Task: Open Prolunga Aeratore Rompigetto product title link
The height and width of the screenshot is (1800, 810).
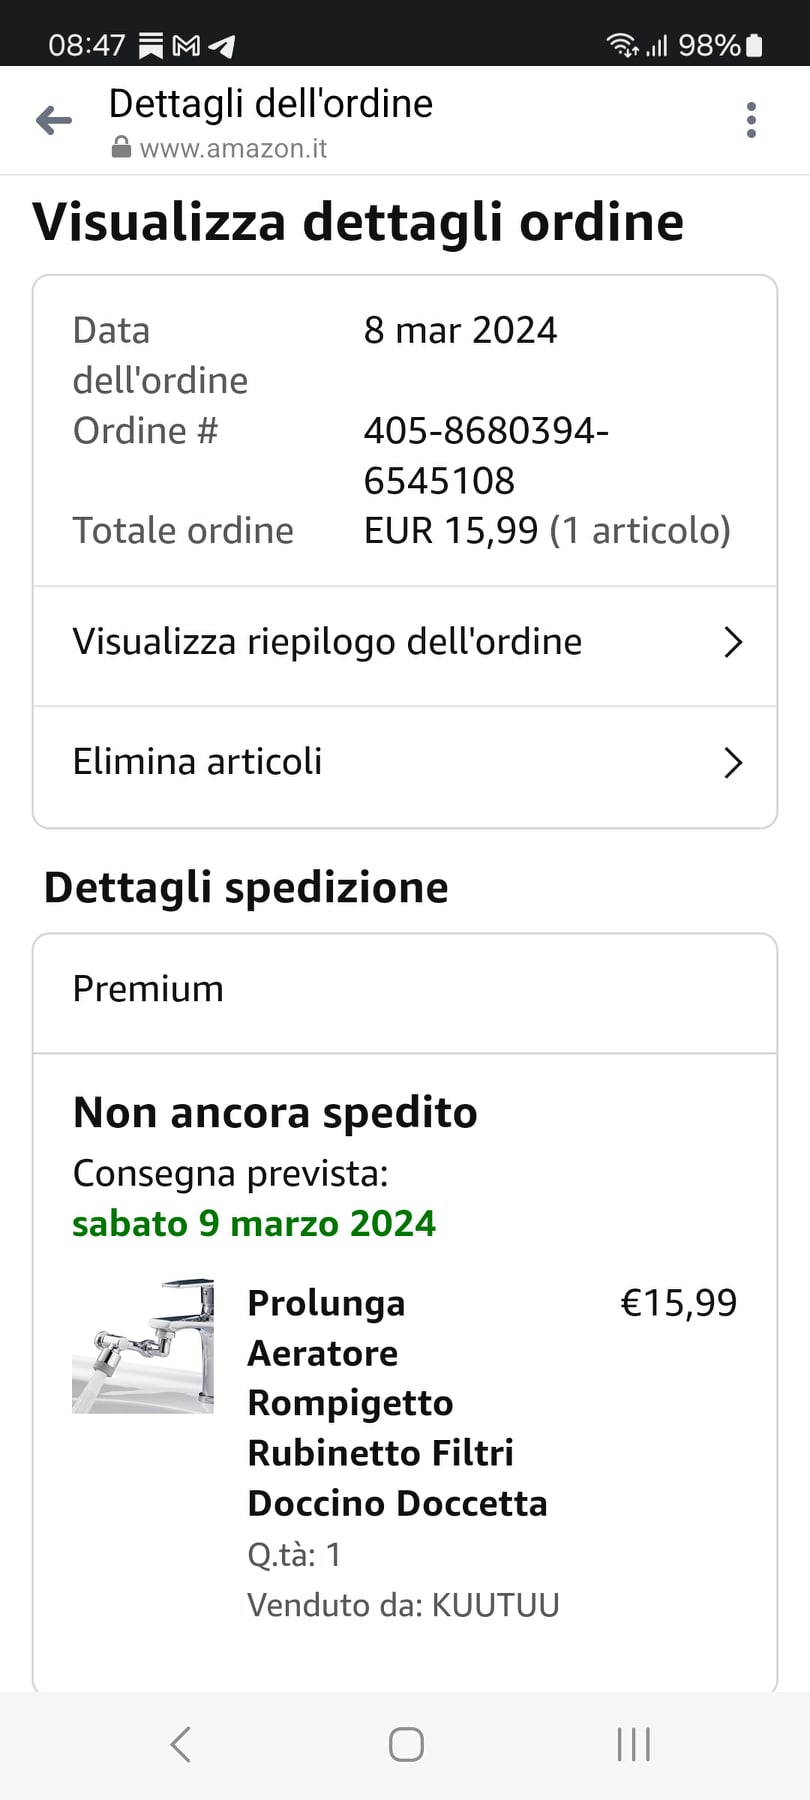Action: (x=396, y=1402)
